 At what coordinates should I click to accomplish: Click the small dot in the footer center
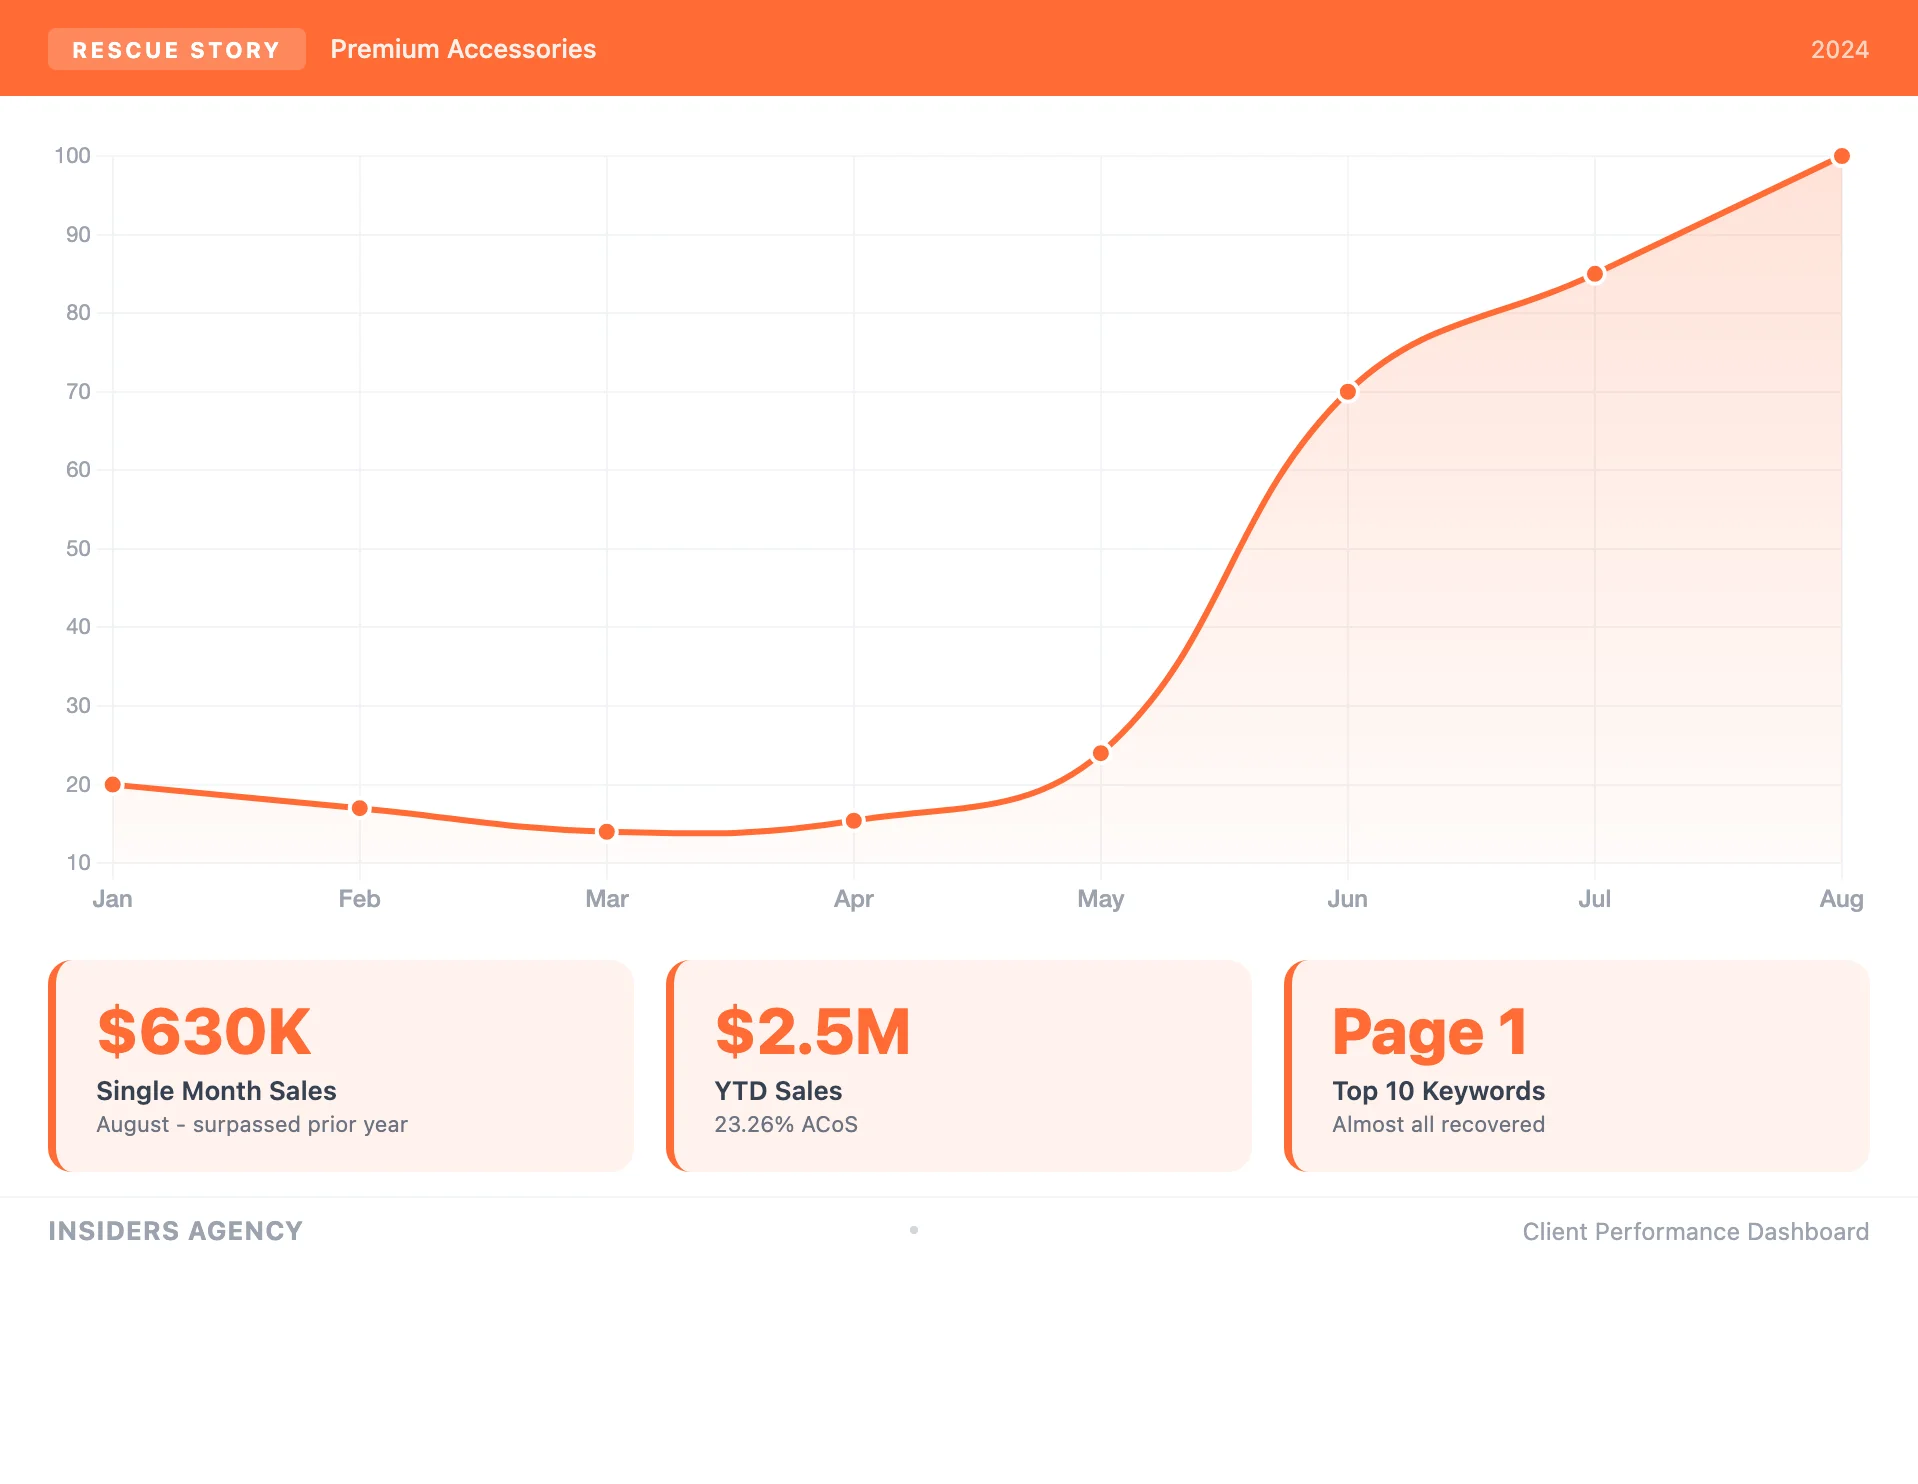[x=914, y=1230]
